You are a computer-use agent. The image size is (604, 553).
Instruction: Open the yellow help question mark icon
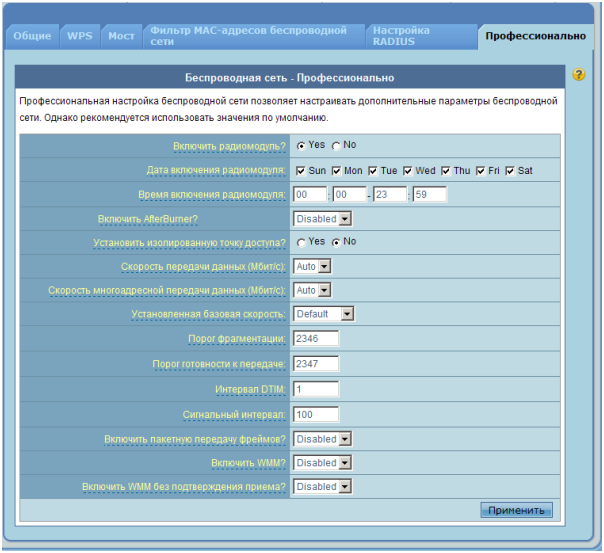579,74
